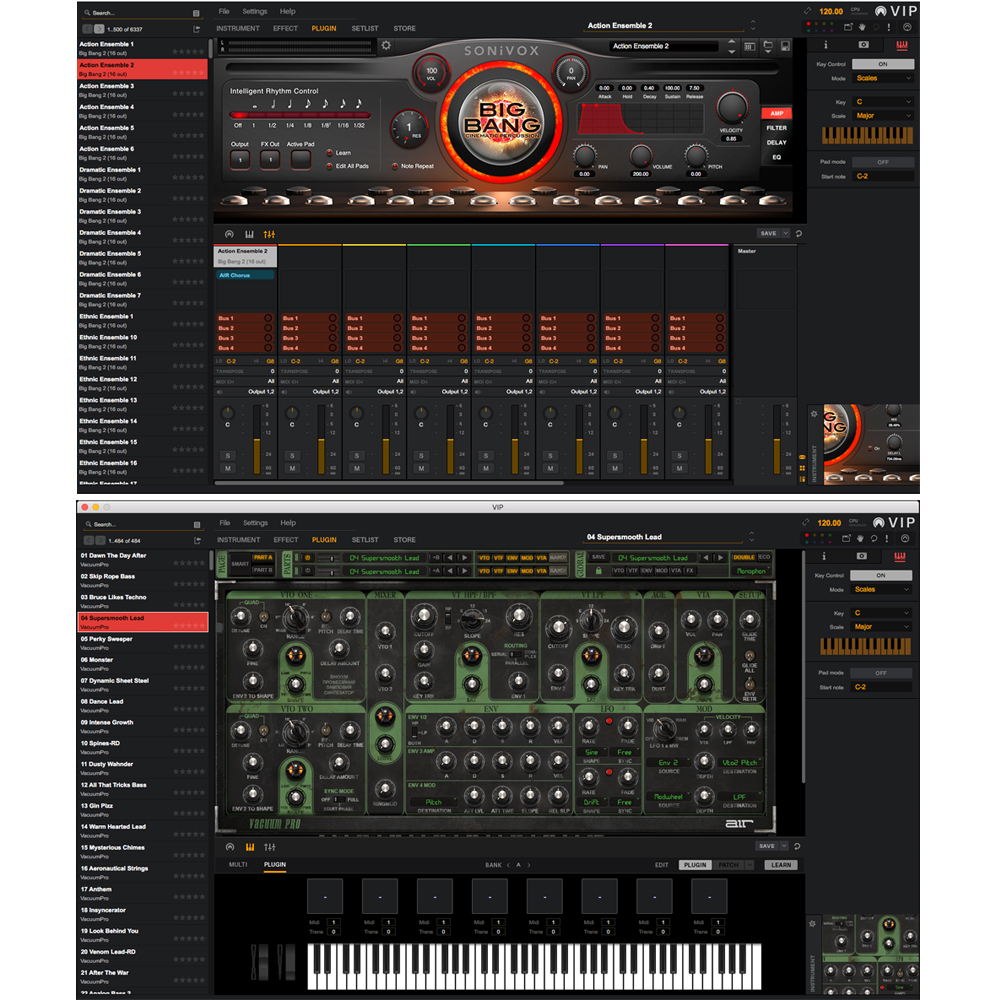Toggle Pad mode in bottom window
The image size is (1000, 1000).
click(881, 673)
